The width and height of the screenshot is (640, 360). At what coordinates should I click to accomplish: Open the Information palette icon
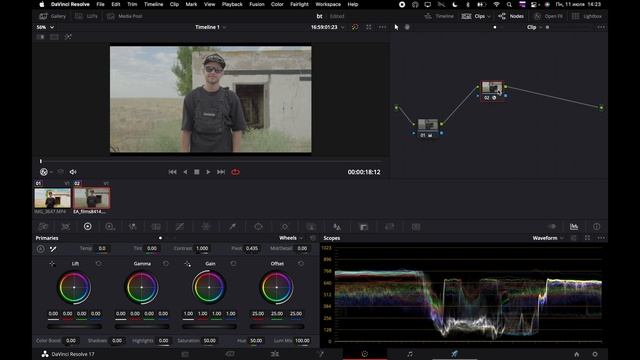[x=596, y=227]
